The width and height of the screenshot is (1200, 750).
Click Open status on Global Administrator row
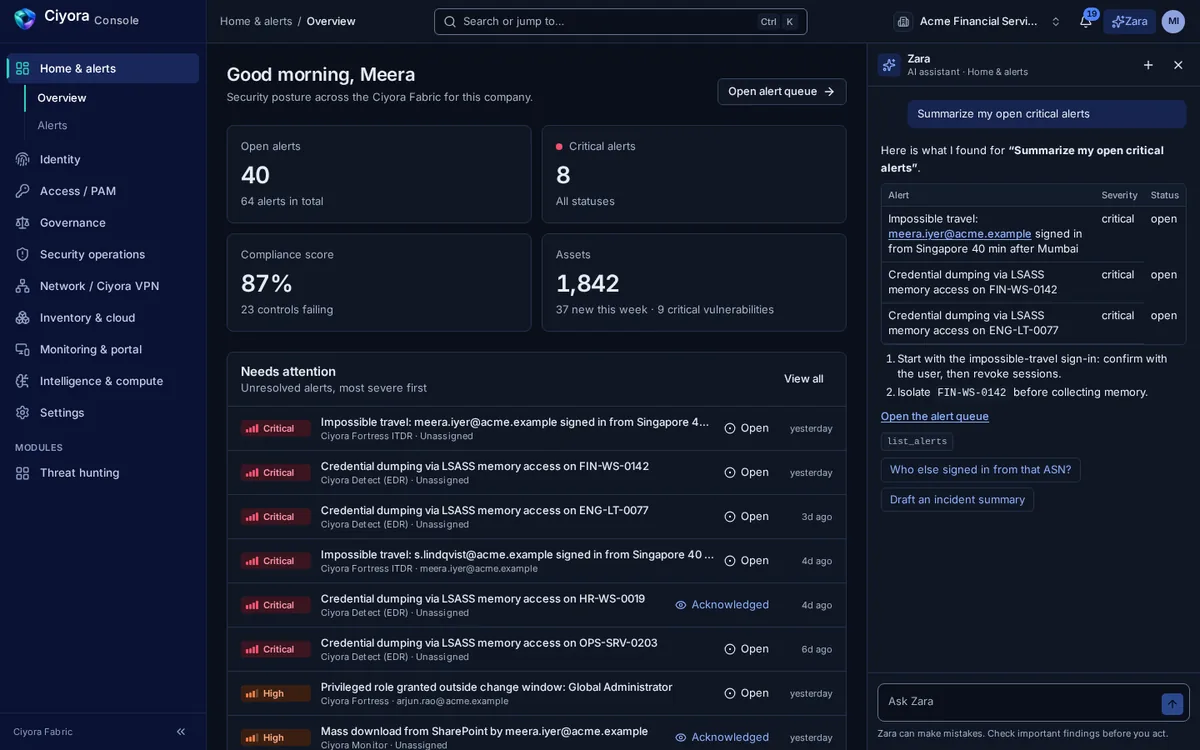coord(747,693)
